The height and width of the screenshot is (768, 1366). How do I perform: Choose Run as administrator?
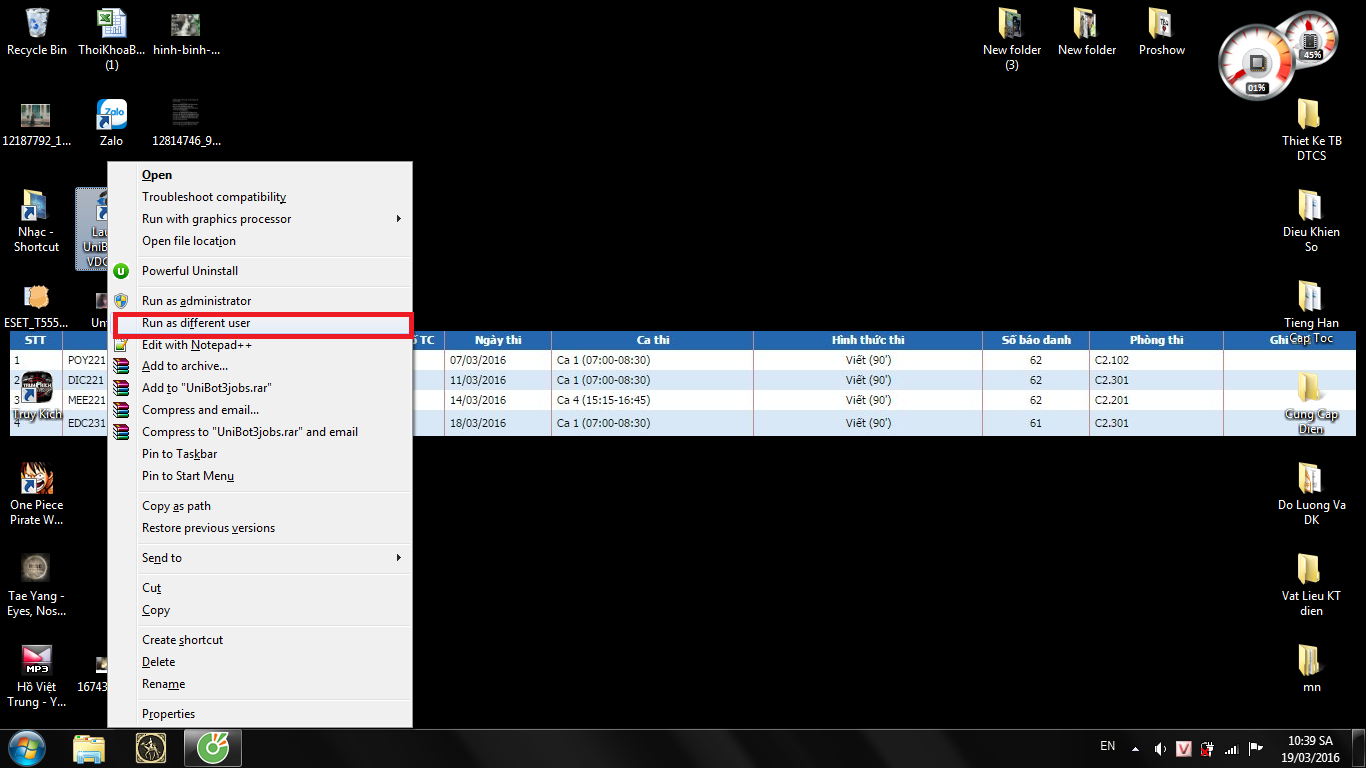click(x=260, y=301)
